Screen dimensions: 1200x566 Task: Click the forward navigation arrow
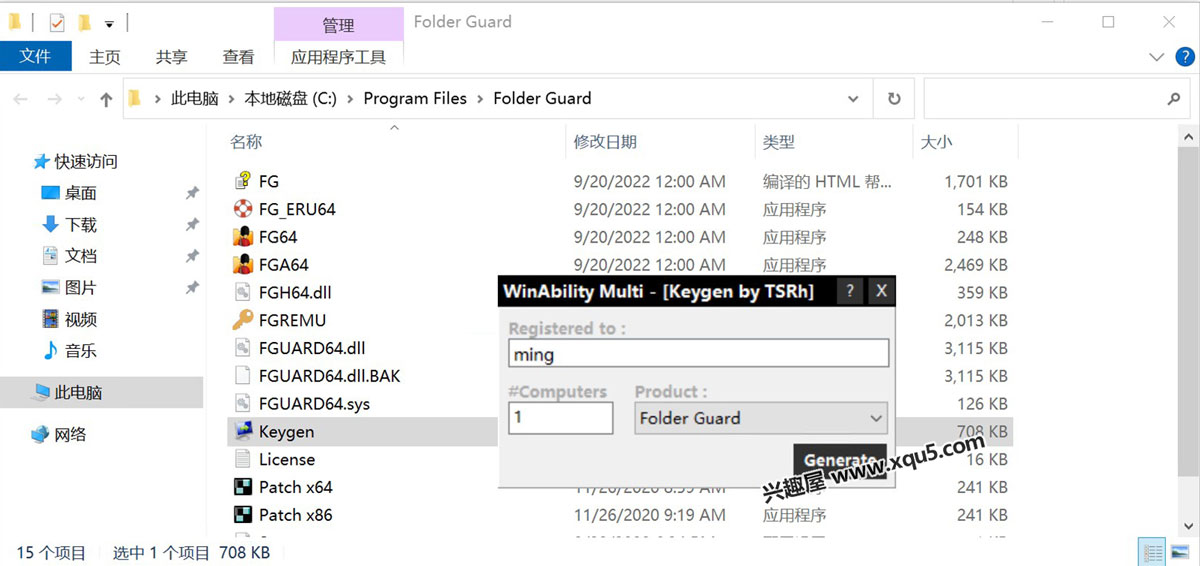coord(54,99)
